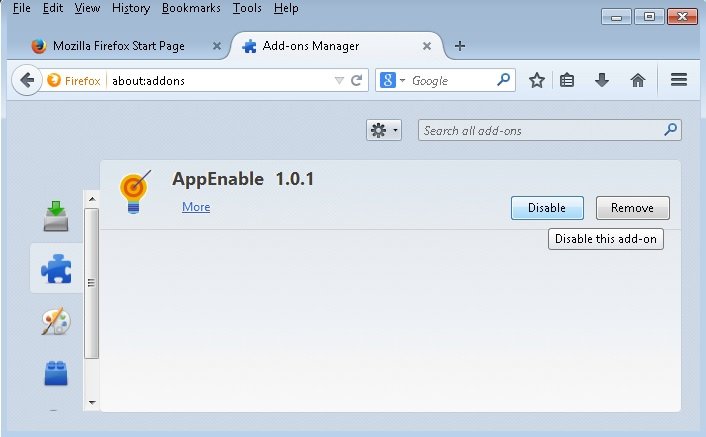
Task: Close the Mozilla Firefox Start Page tab
Action: (217, 46)
